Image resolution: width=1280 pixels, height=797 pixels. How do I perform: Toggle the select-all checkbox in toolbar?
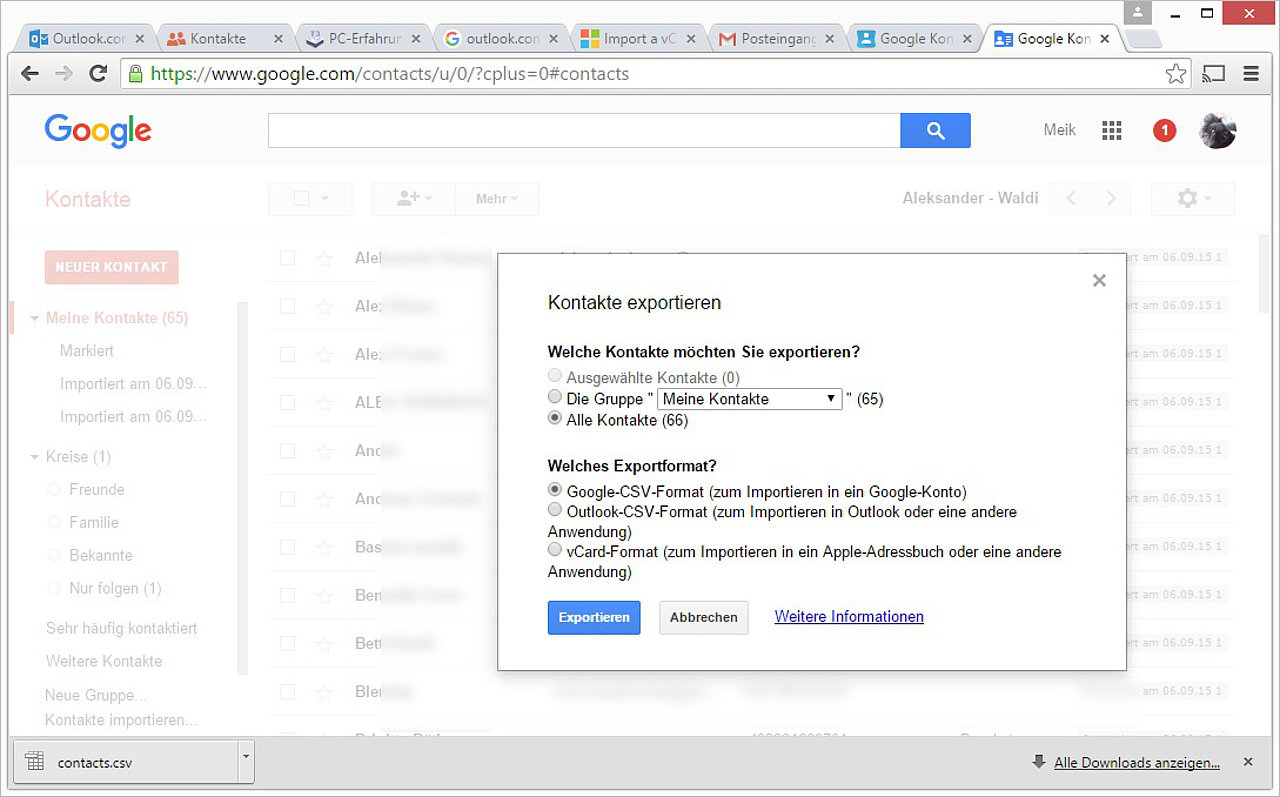[x=301, y=199]
